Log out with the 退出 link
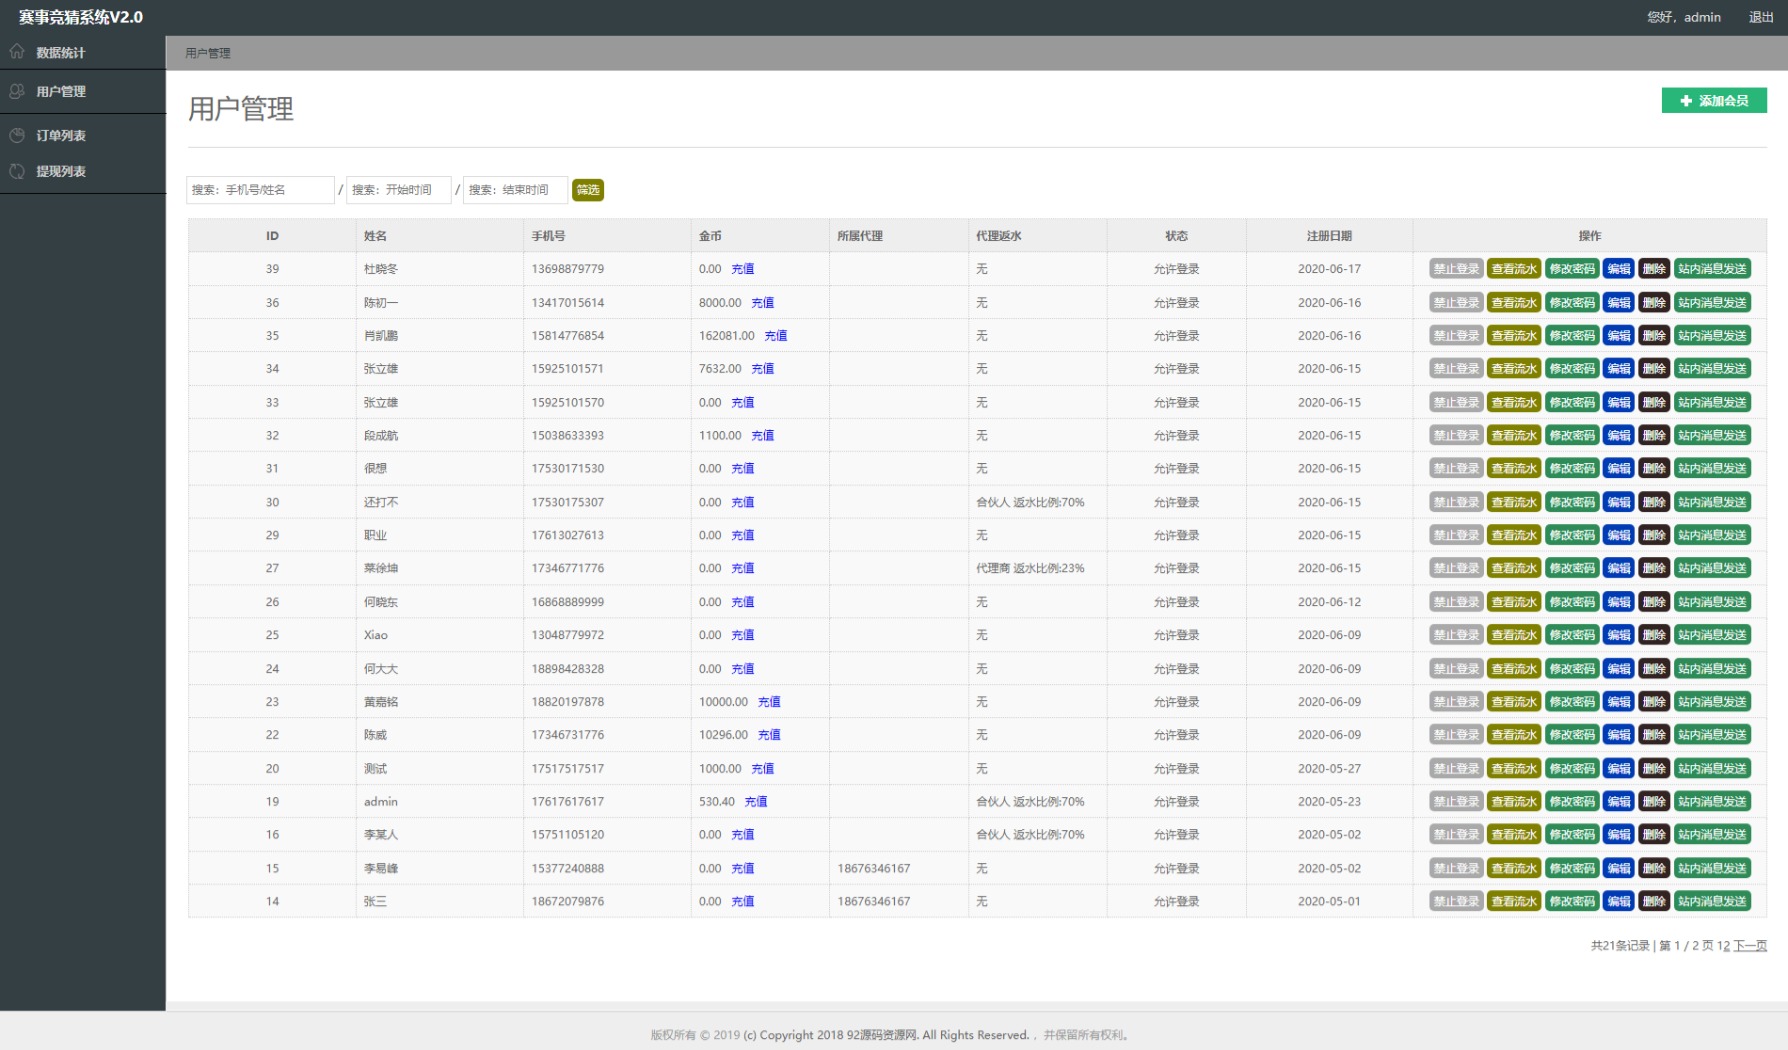 click(1761, 17)
